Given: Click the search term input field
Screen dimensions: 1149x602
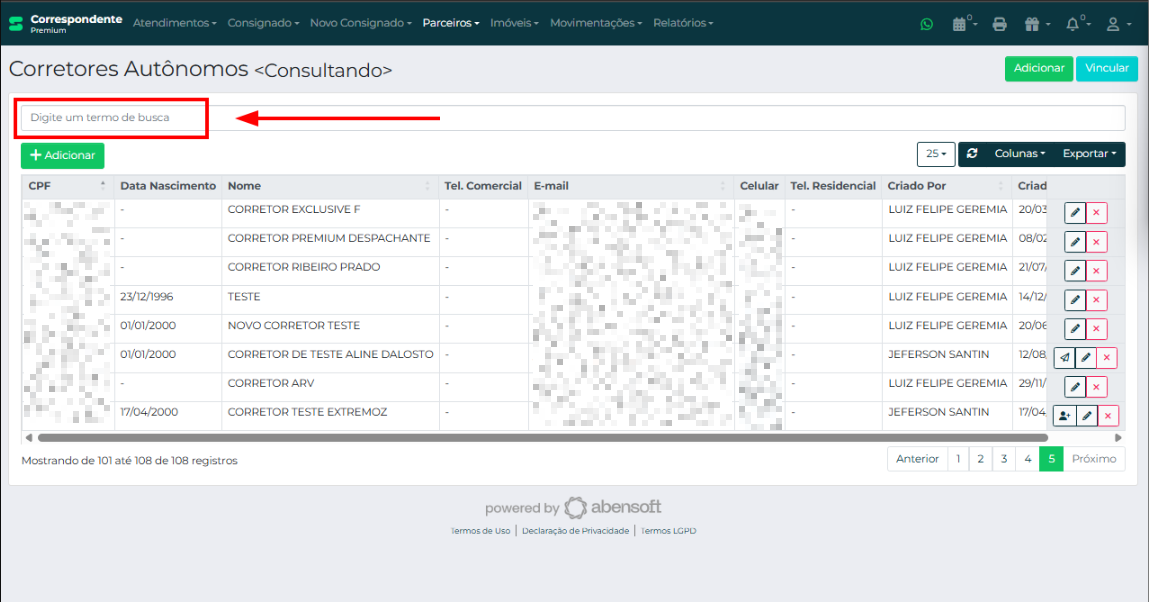Looking at the screenshot, I should tap(570, 118).
